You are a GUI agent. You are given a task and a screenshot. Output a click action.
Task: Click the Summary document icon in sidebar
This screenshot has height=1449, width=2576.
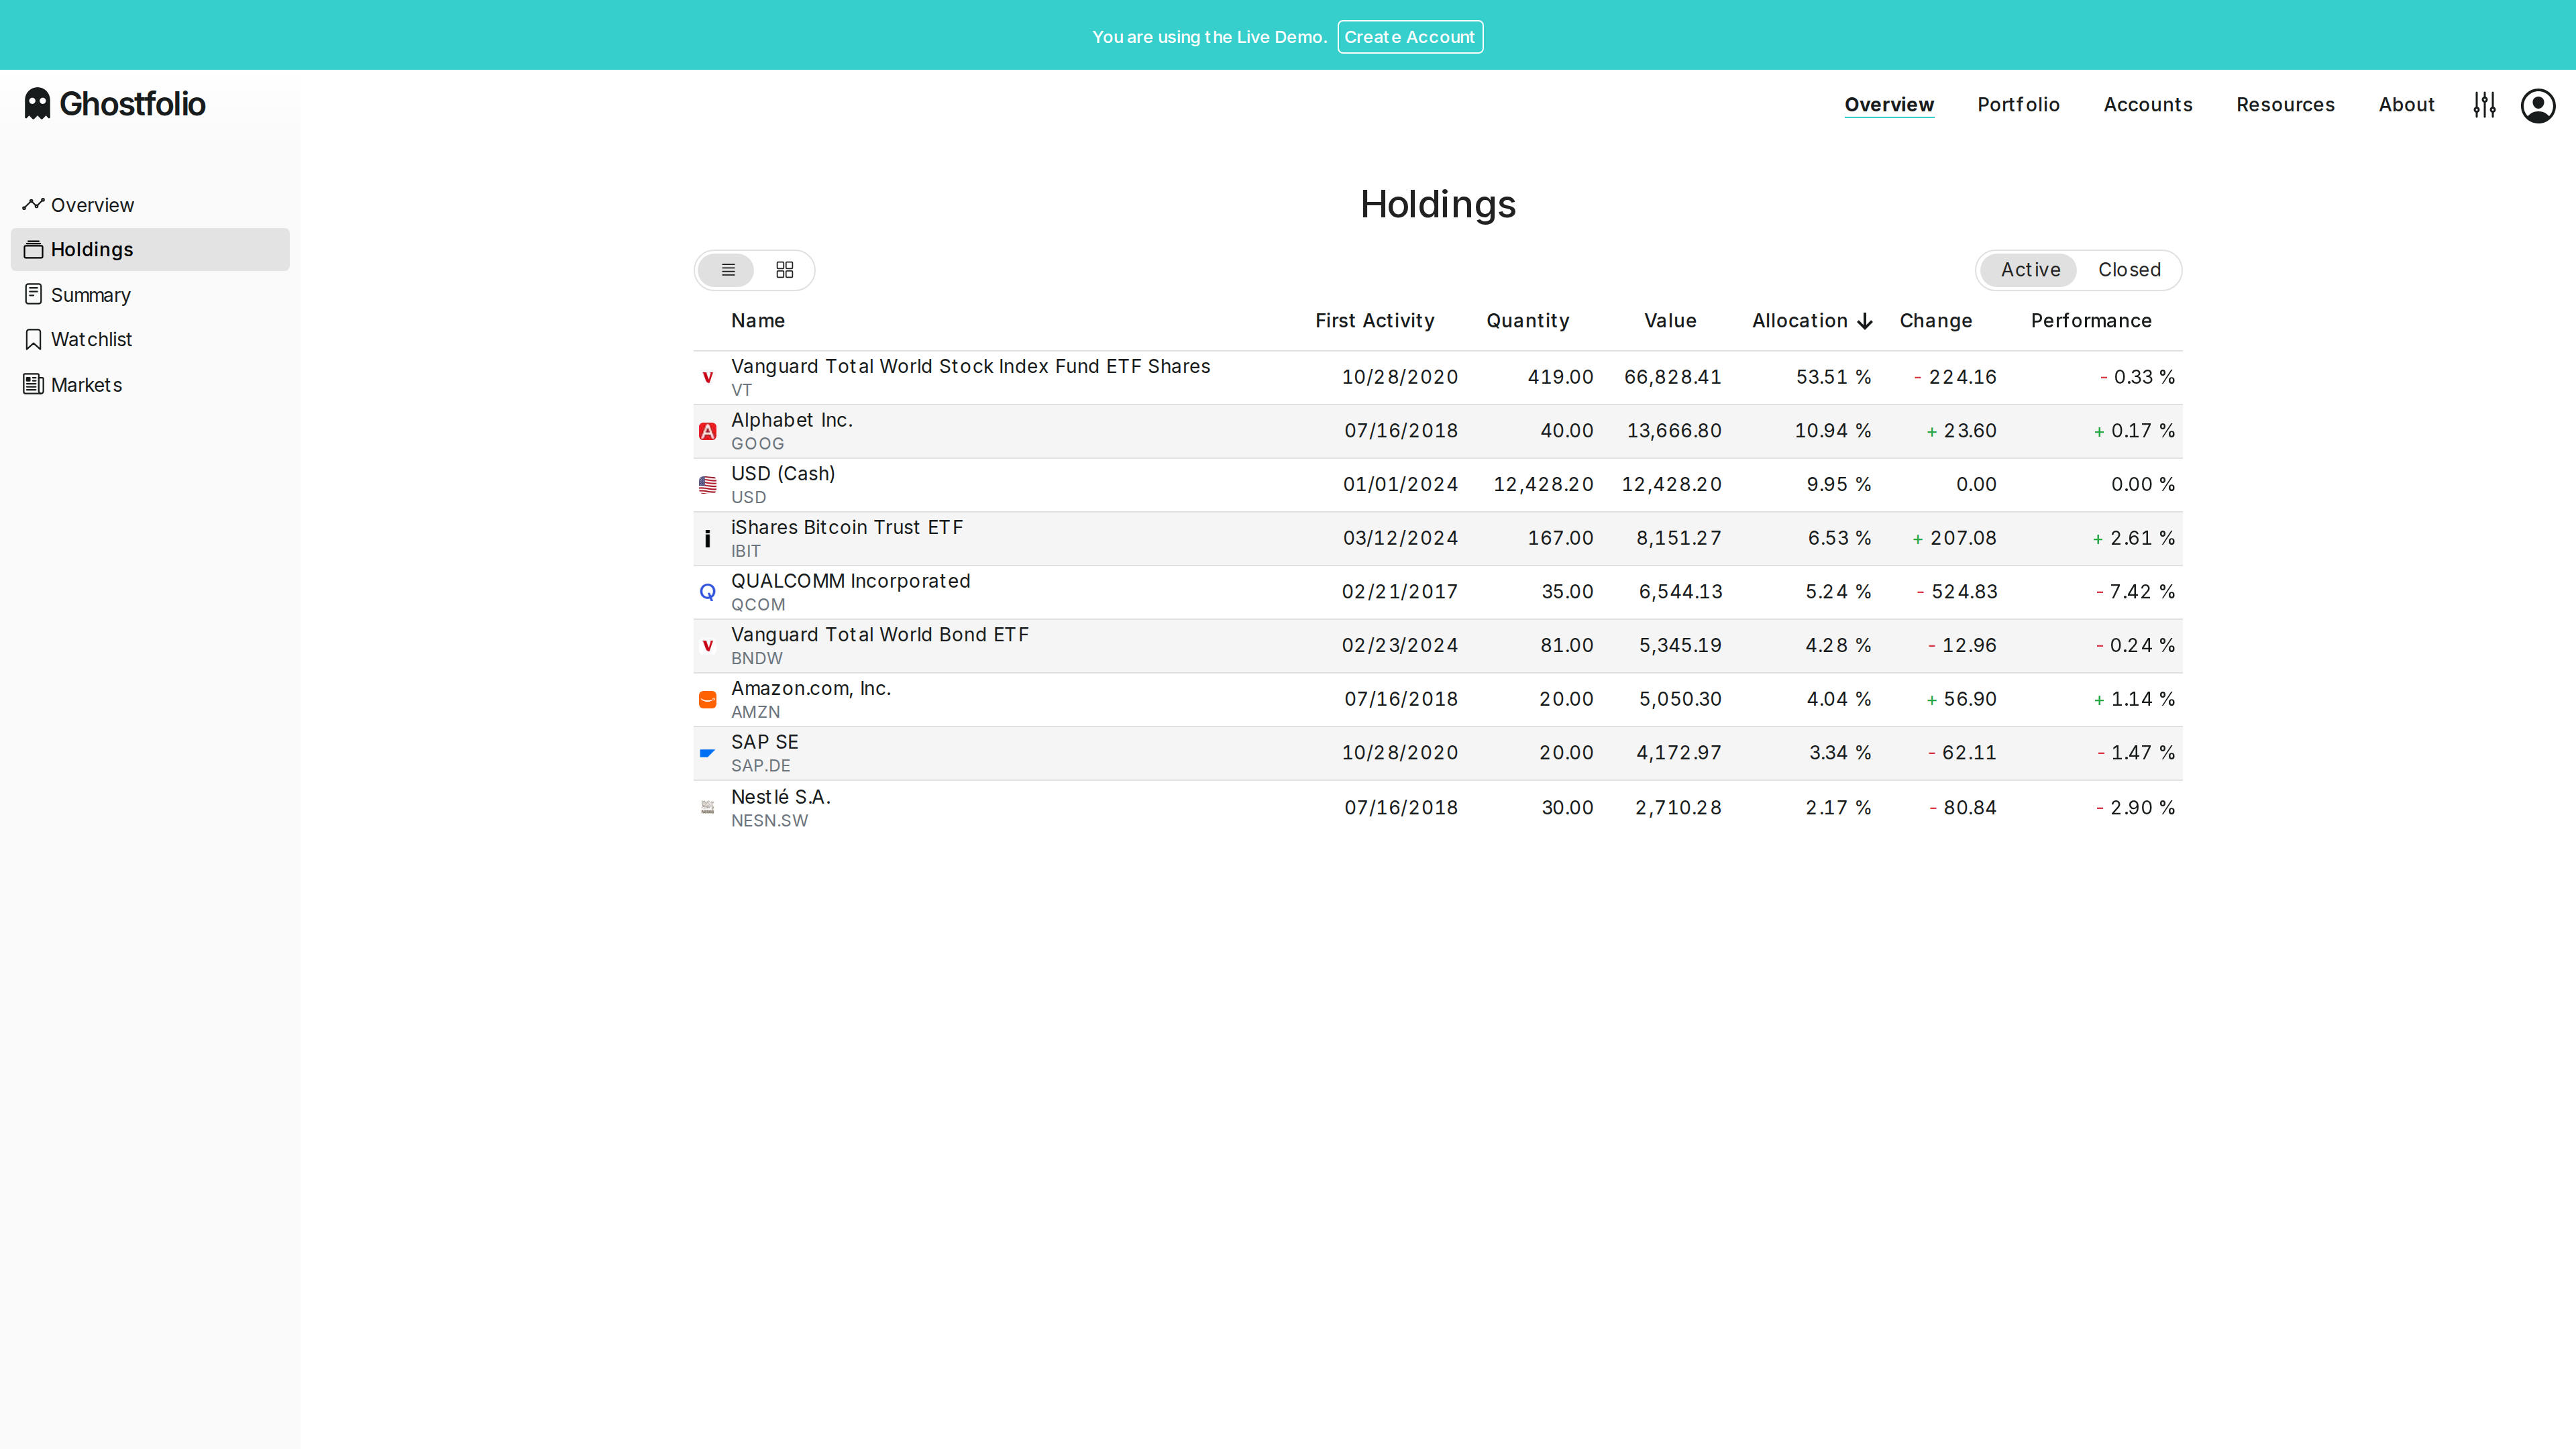[x=33, y=294]
